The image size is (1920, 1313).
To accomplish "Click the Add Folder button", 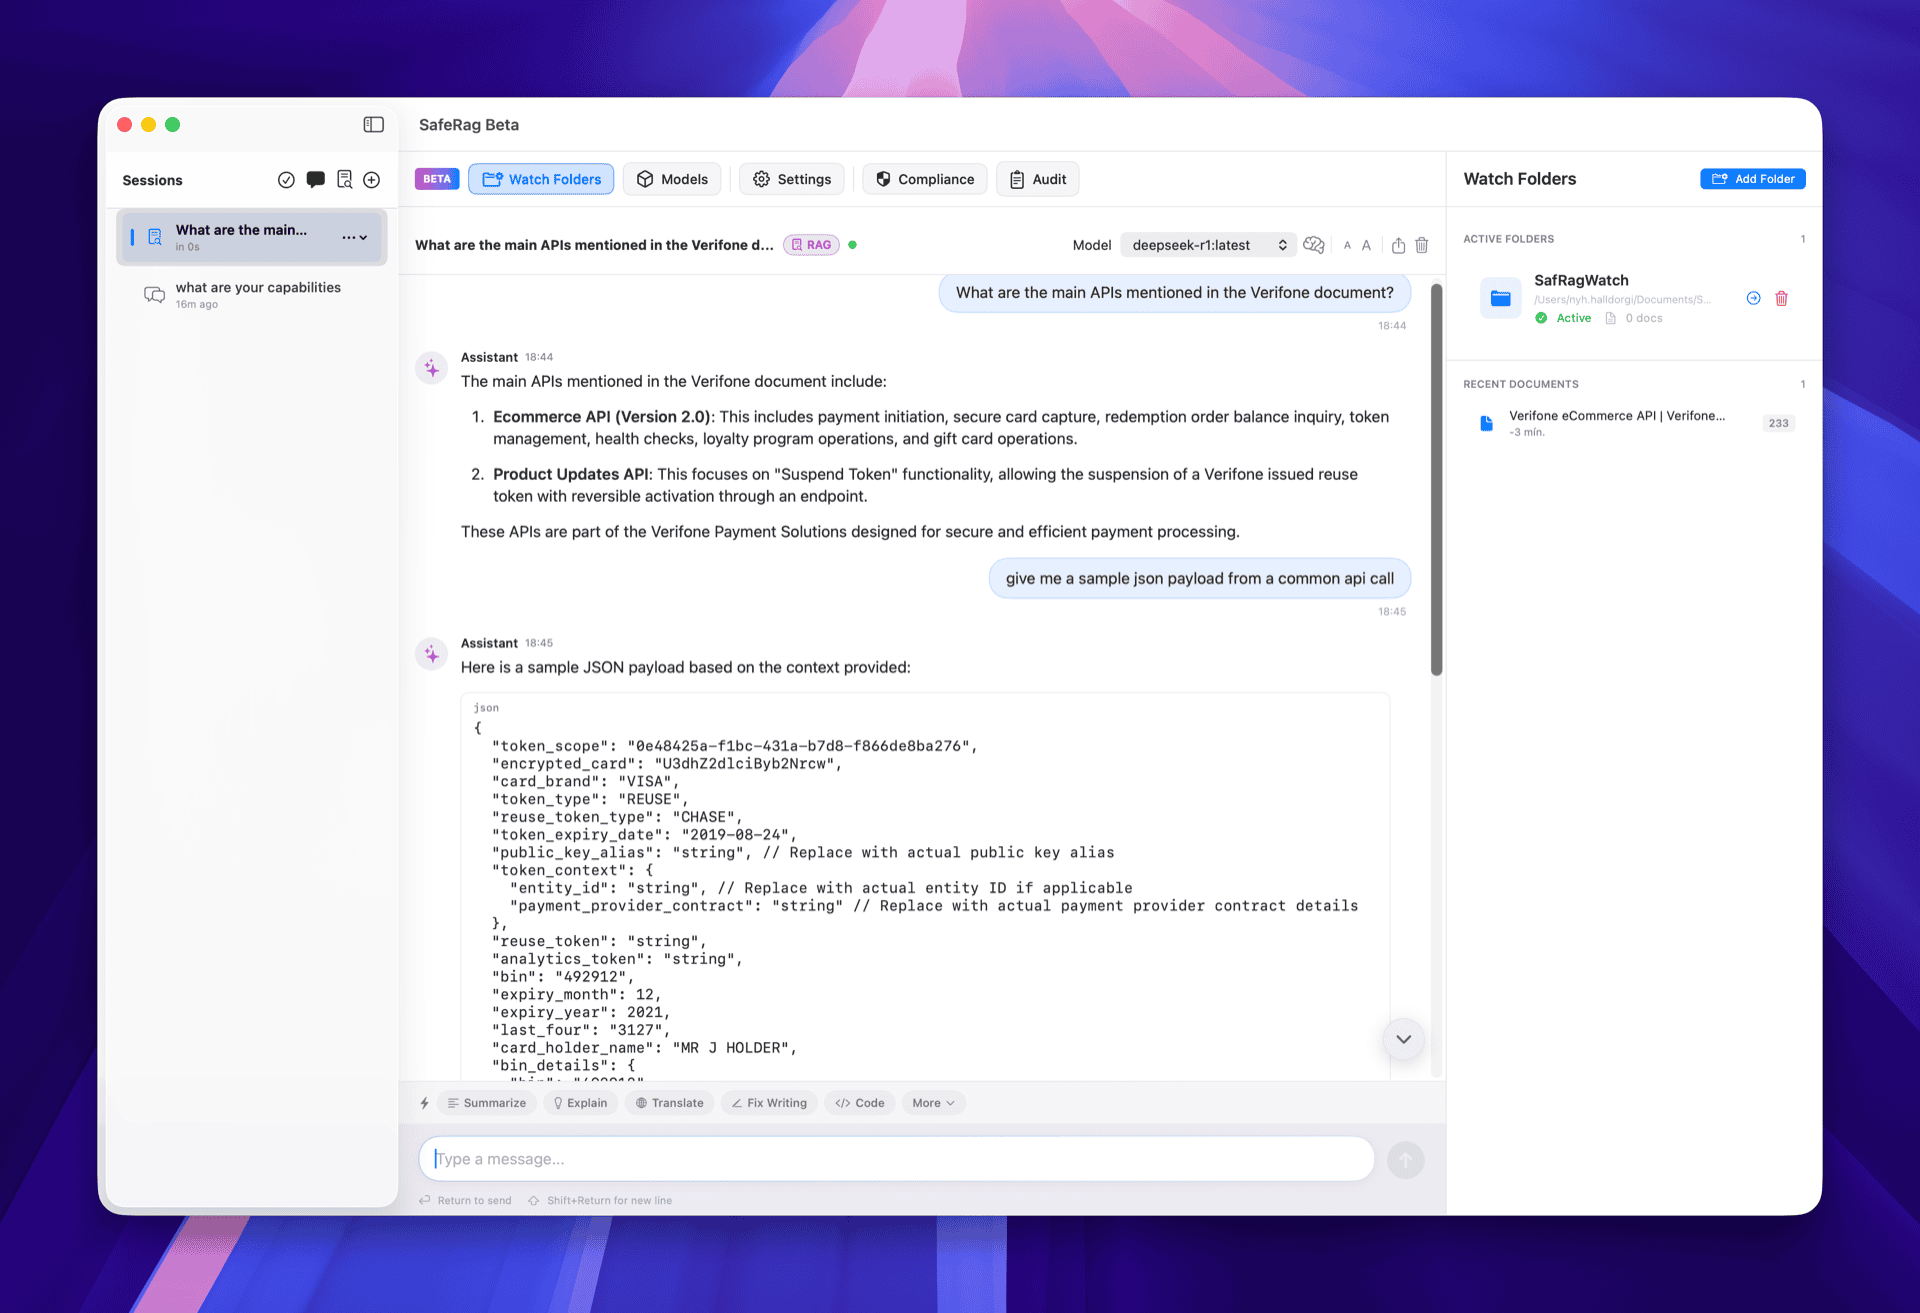I will pyautogui.click(x=1752, y=179).
